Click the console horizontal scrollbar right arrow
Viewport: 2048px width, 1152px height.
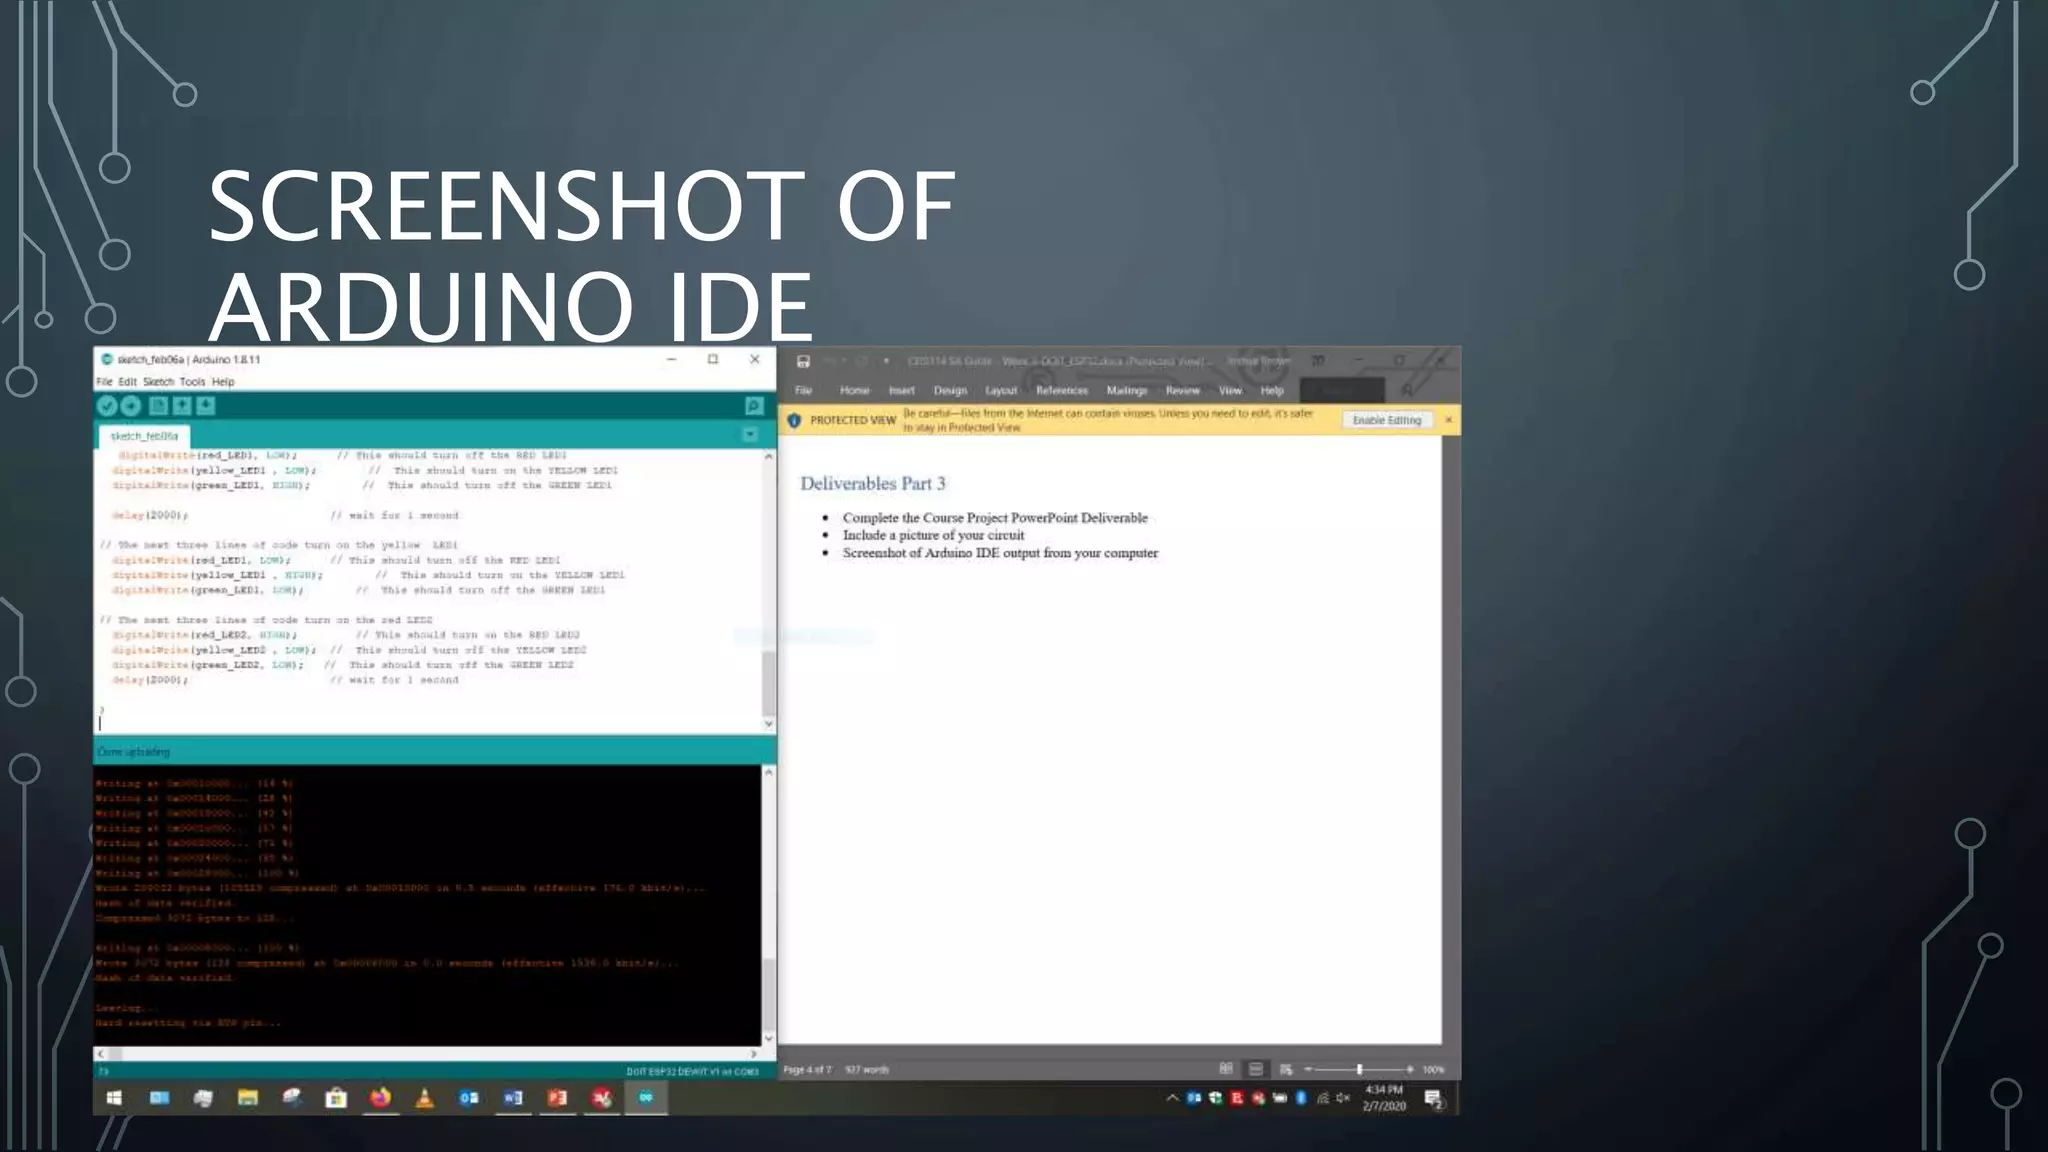click(x=754, y=1054)
